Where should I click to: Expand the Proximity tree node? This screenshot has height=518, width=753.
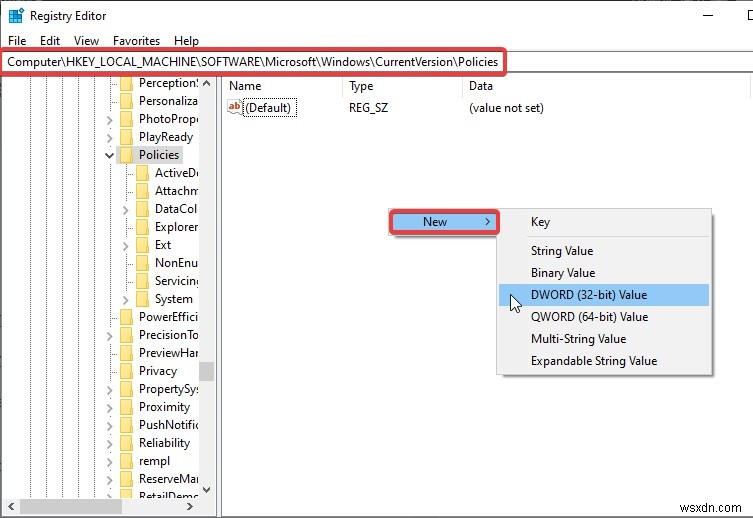tap(109, 408)
